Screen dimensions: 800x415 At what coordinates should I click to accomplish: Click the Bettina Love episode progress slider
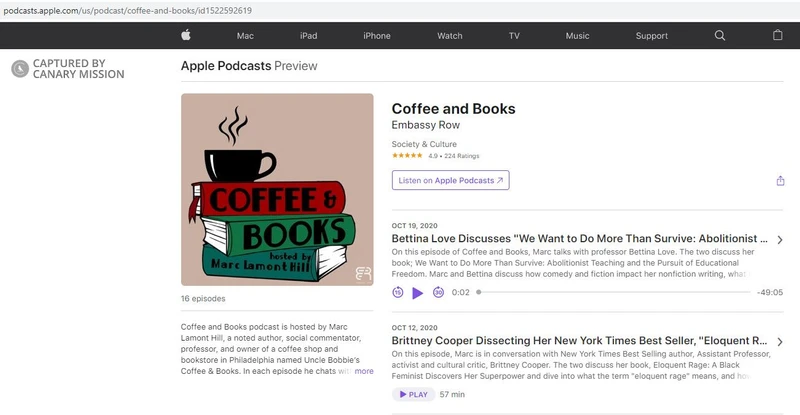click(614, 292)
